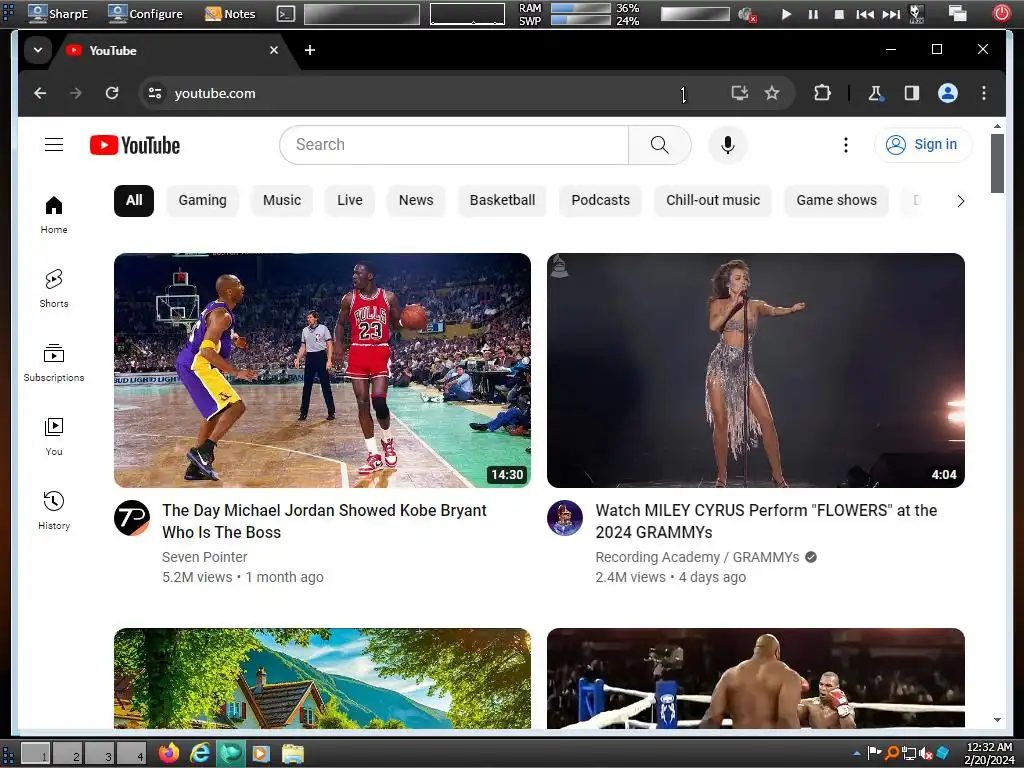Viewport: 1024px width, 768px height.
Task: Open the browser extensions puzzle icon
Action: (x=822, y=93)
